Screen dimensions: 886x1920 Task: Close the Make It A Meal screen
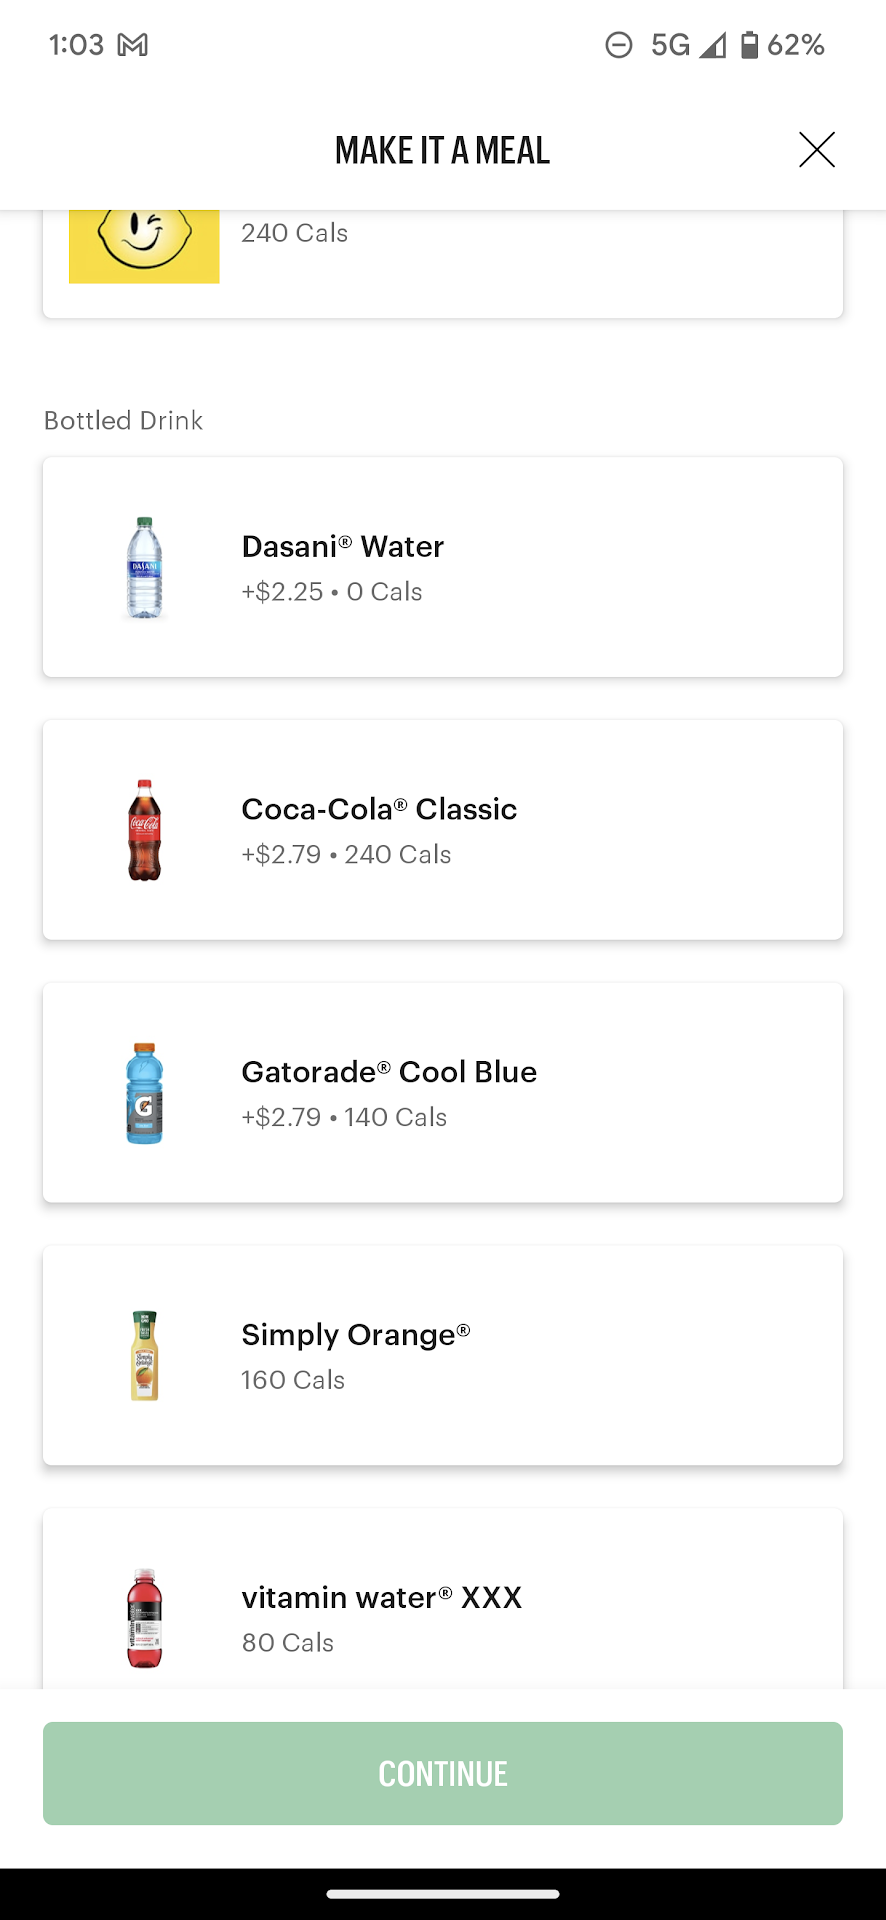[x=816, y=150]
